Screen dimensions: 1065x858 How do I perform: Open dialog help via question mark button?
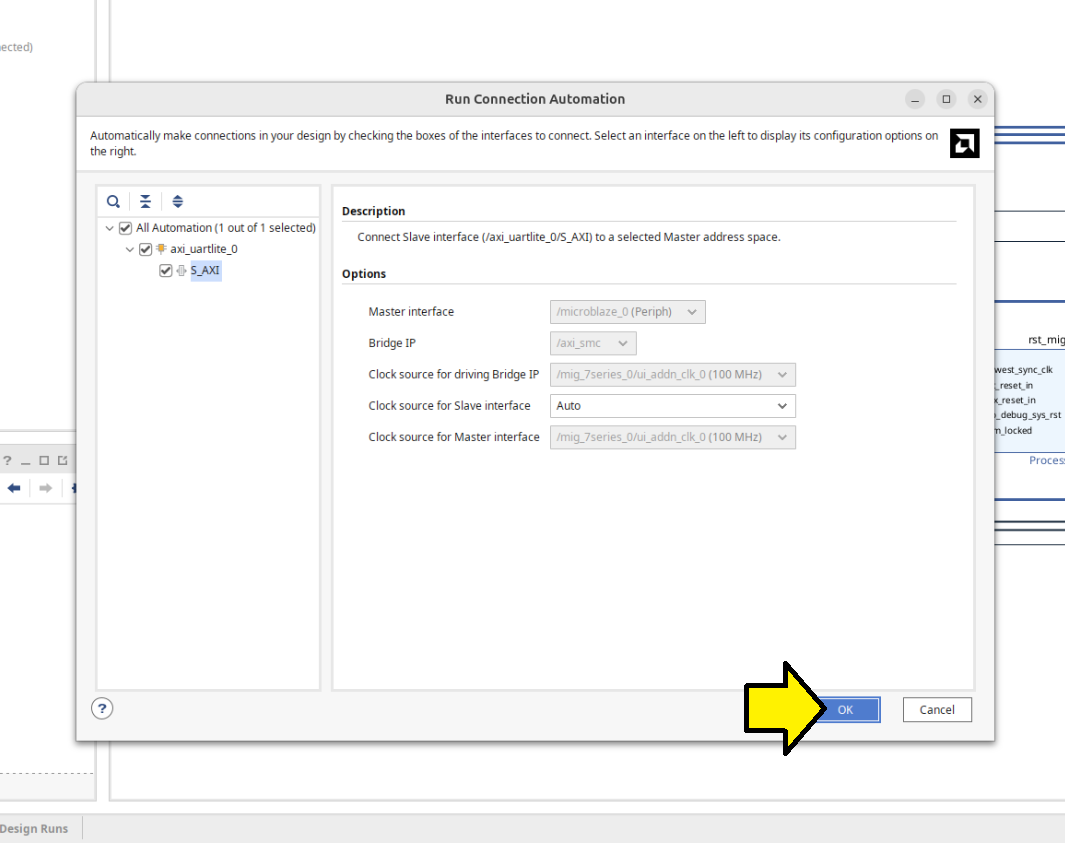(102, 708)
